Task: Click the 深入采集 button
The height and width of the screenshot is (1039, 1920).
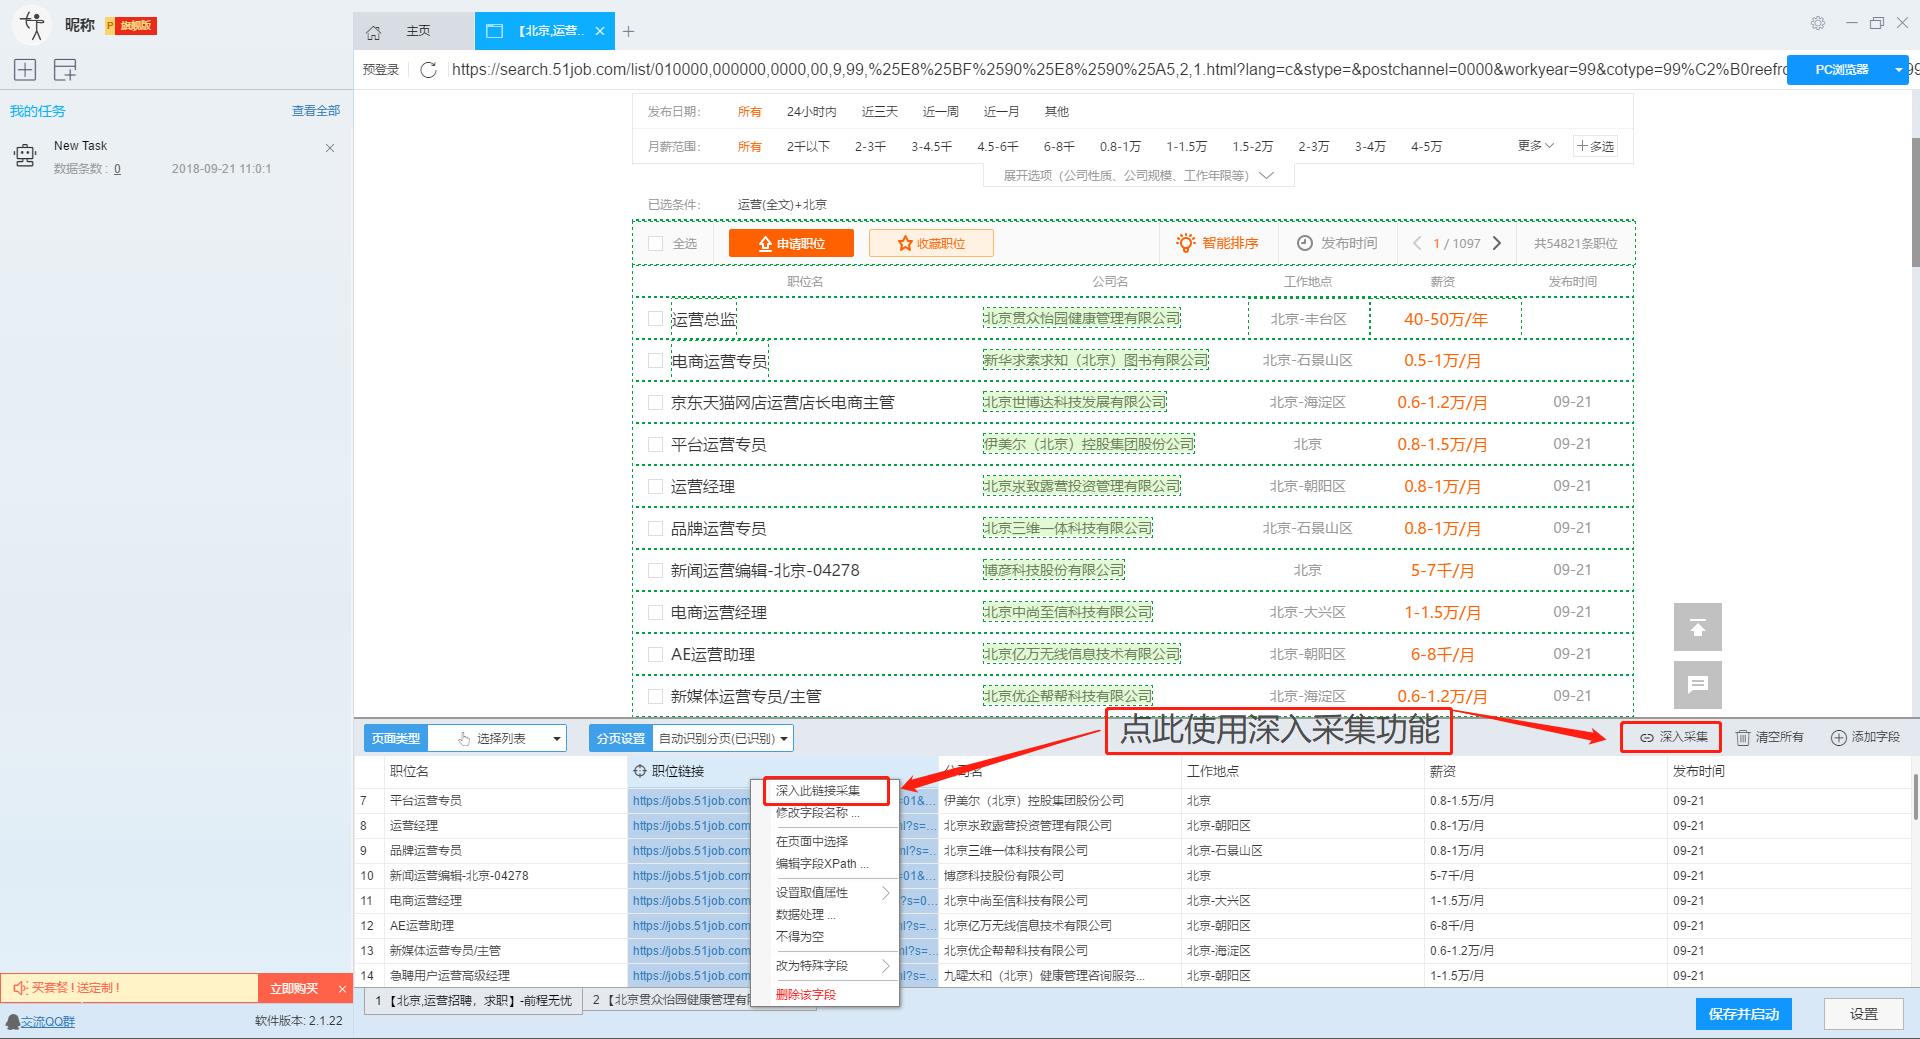Action: pos(1672,737)
